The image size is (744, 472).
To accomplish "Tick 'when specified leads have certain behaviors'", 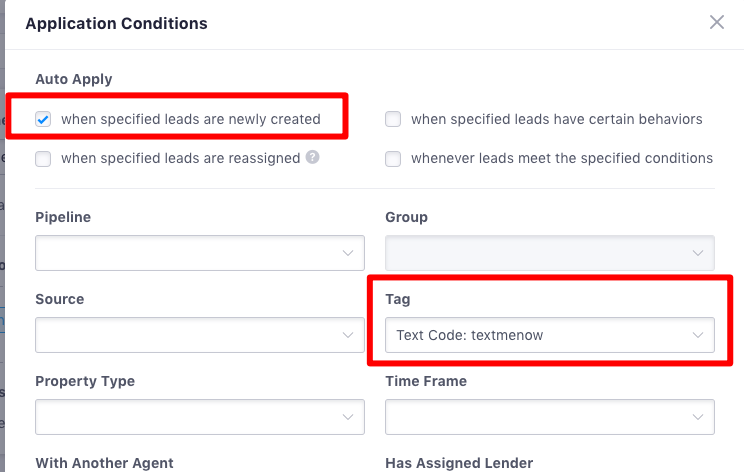I will (393, 119).
